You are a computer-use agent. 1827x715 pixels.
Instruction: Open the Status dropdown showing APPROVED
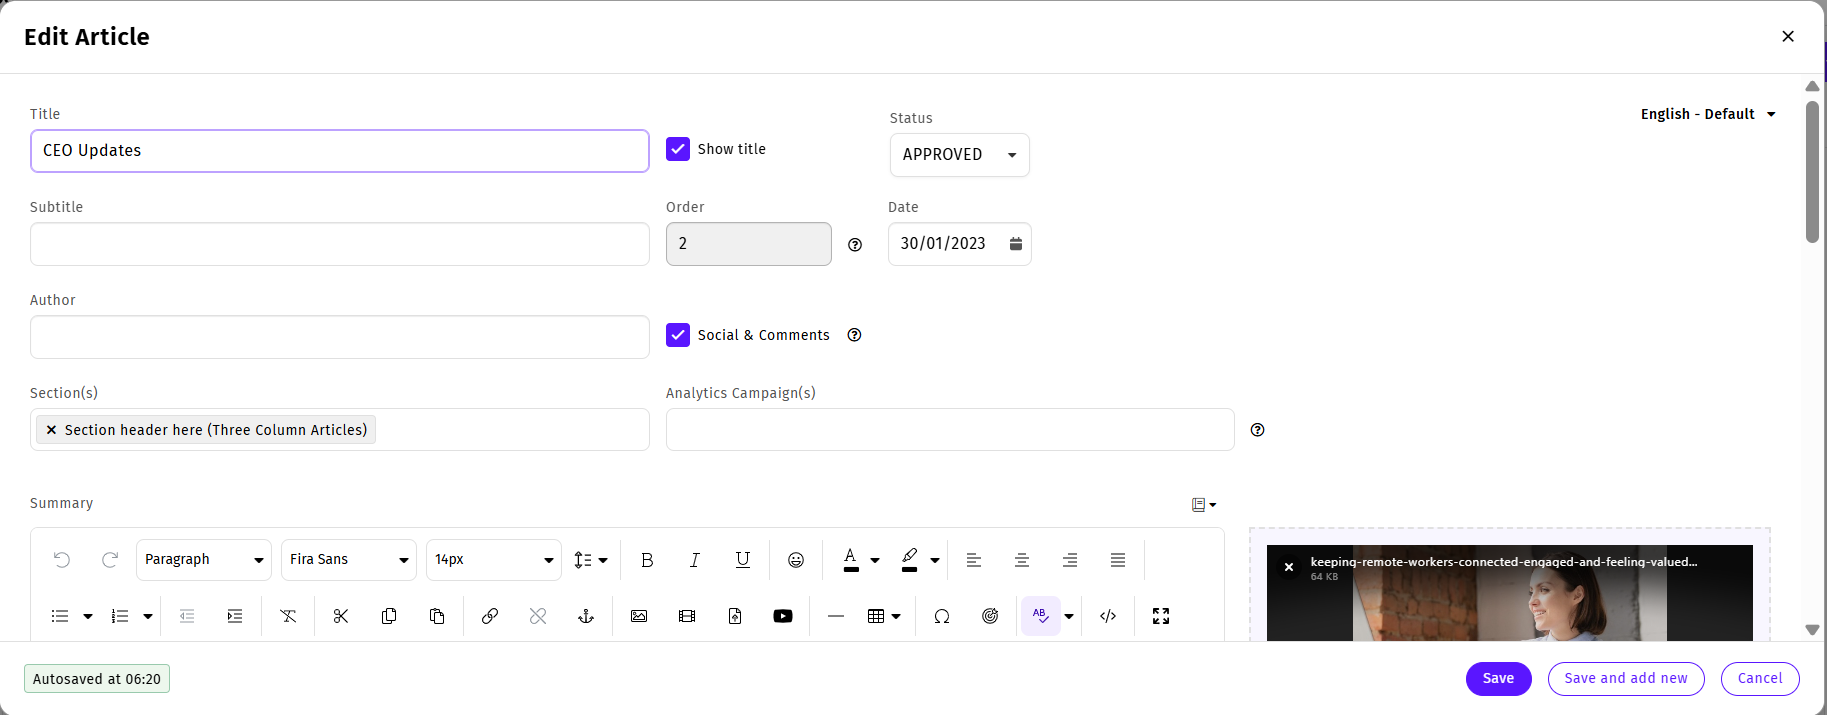coord(959,155)
